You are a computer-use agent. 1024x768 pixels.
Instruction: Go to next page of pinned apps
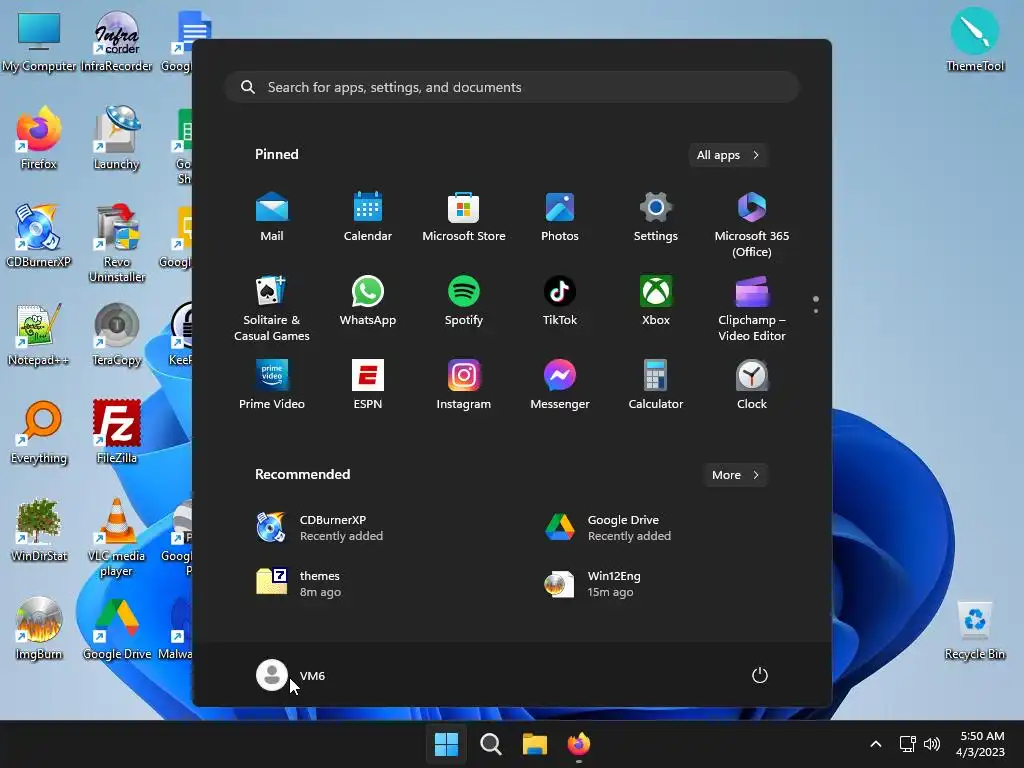point(816,311)
